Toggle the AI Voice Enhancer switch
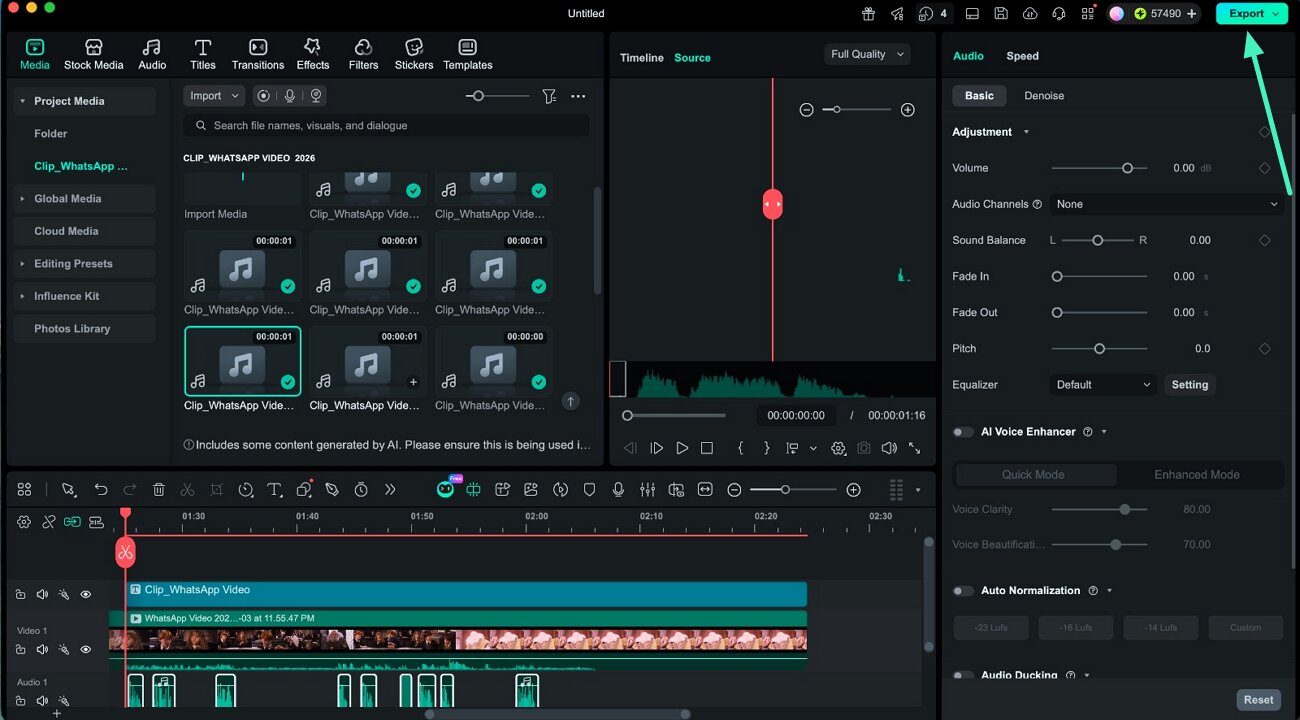Viewport: 1300px width, 720px height. tap(963, 432)
